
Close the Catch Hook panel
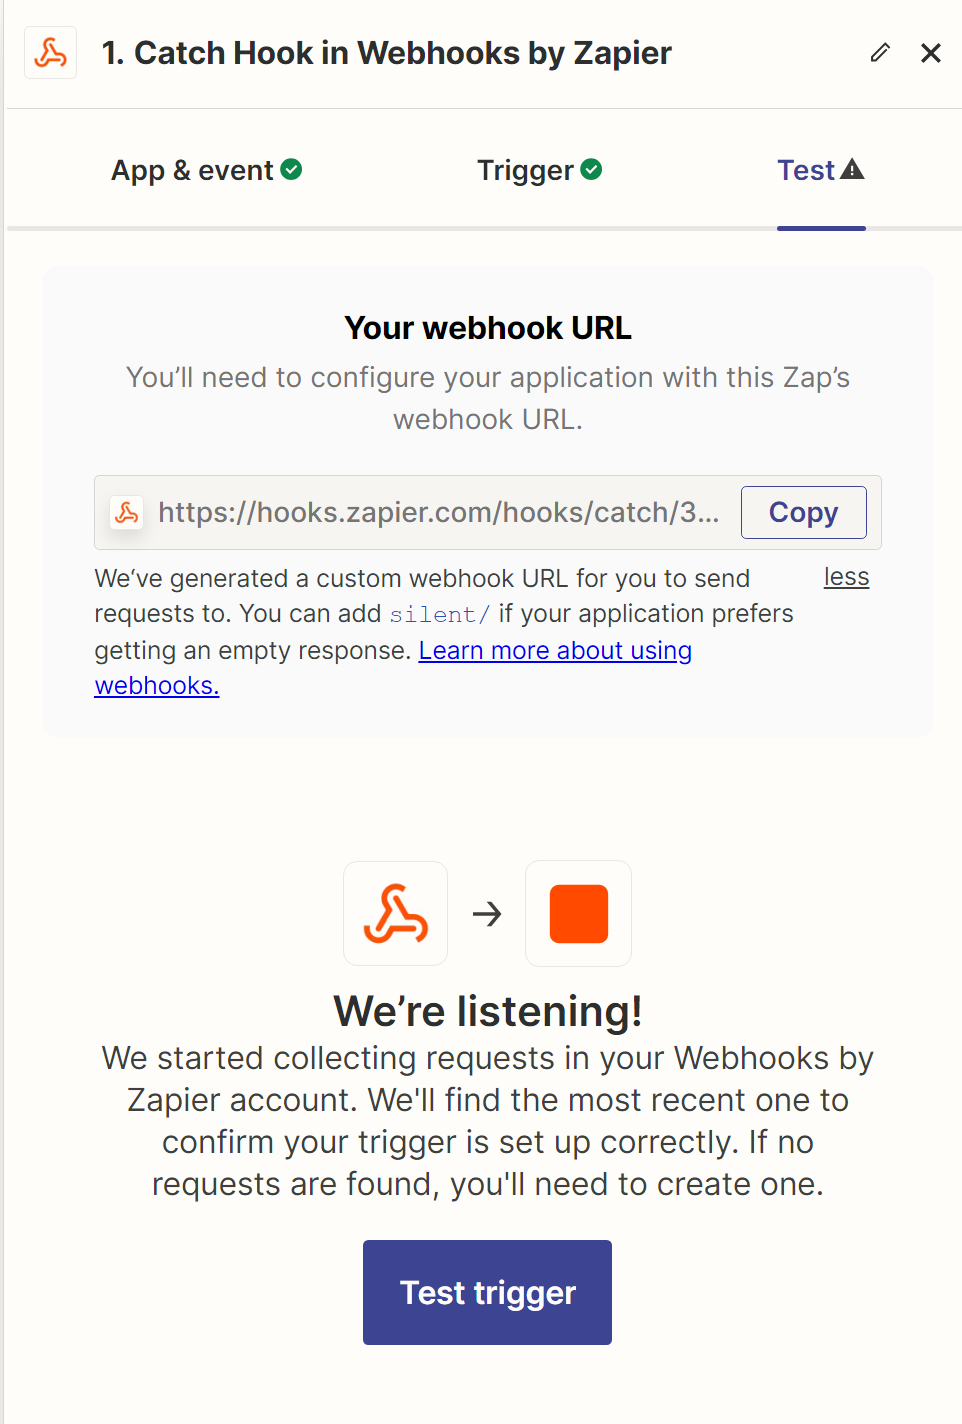(931, 53)
